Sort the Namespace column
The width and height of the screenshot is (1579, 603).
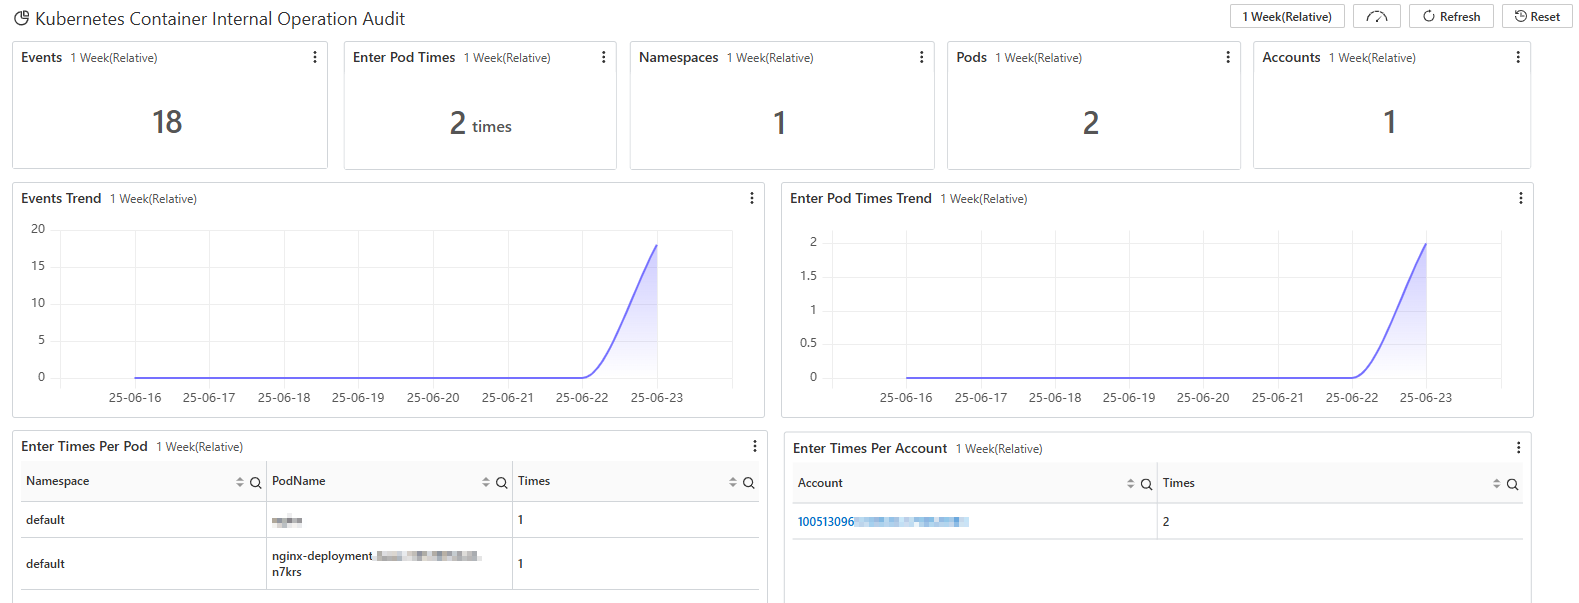pos(240,482)
